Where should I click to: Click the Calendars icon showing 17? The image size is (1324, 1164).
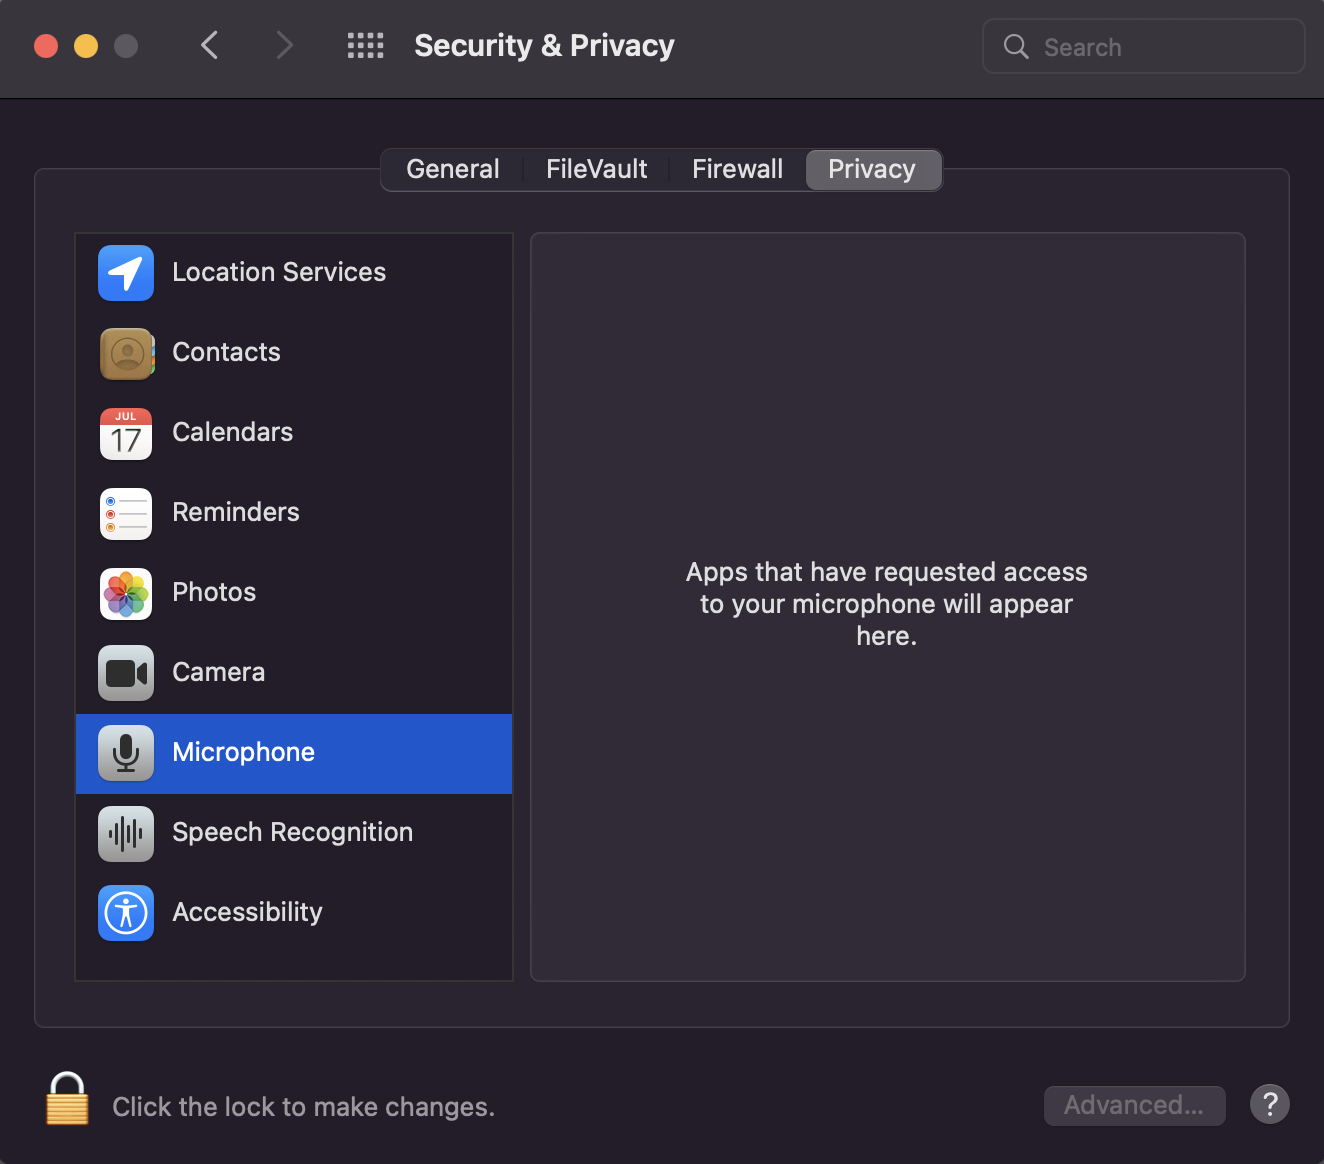click(x=126, y=433)
